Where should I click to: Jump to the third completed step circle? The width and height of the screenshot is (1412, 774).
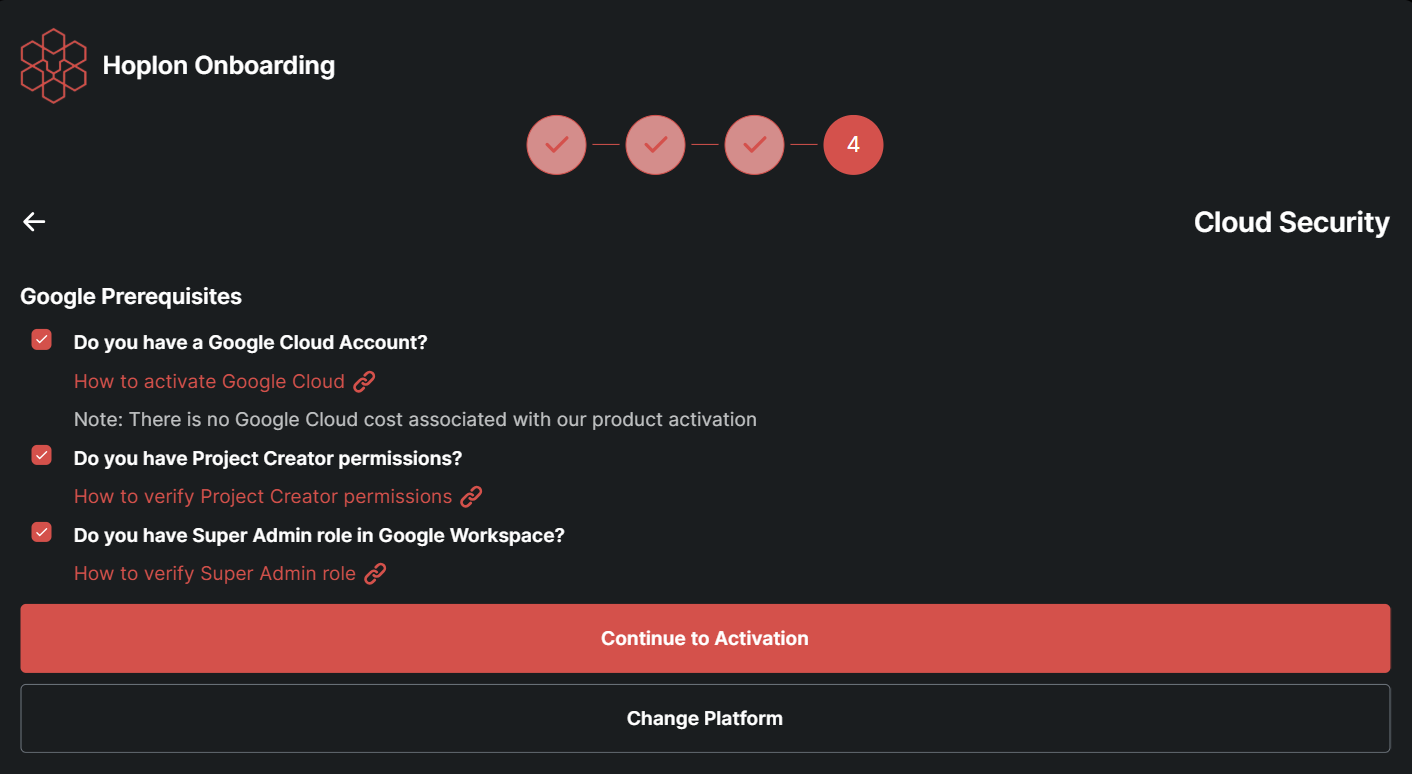[754, 145]
